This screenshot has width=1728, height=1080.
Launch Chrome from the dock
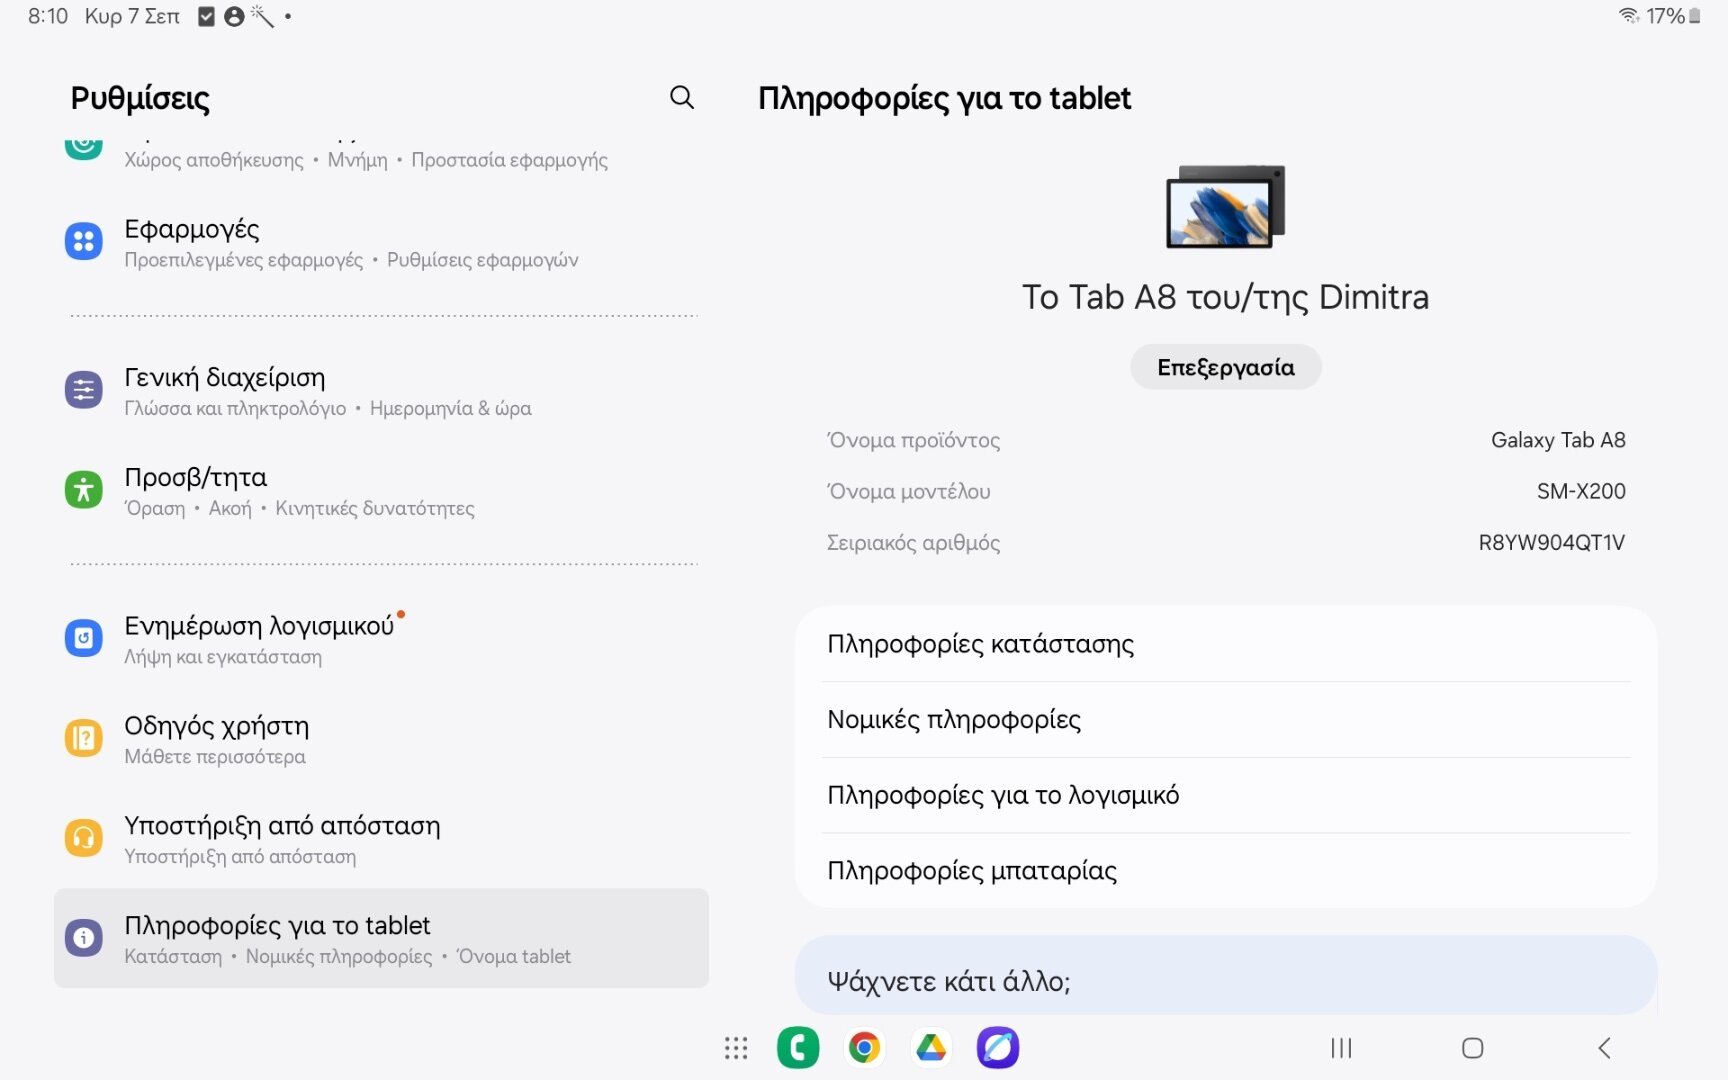tap(864, 1048)
